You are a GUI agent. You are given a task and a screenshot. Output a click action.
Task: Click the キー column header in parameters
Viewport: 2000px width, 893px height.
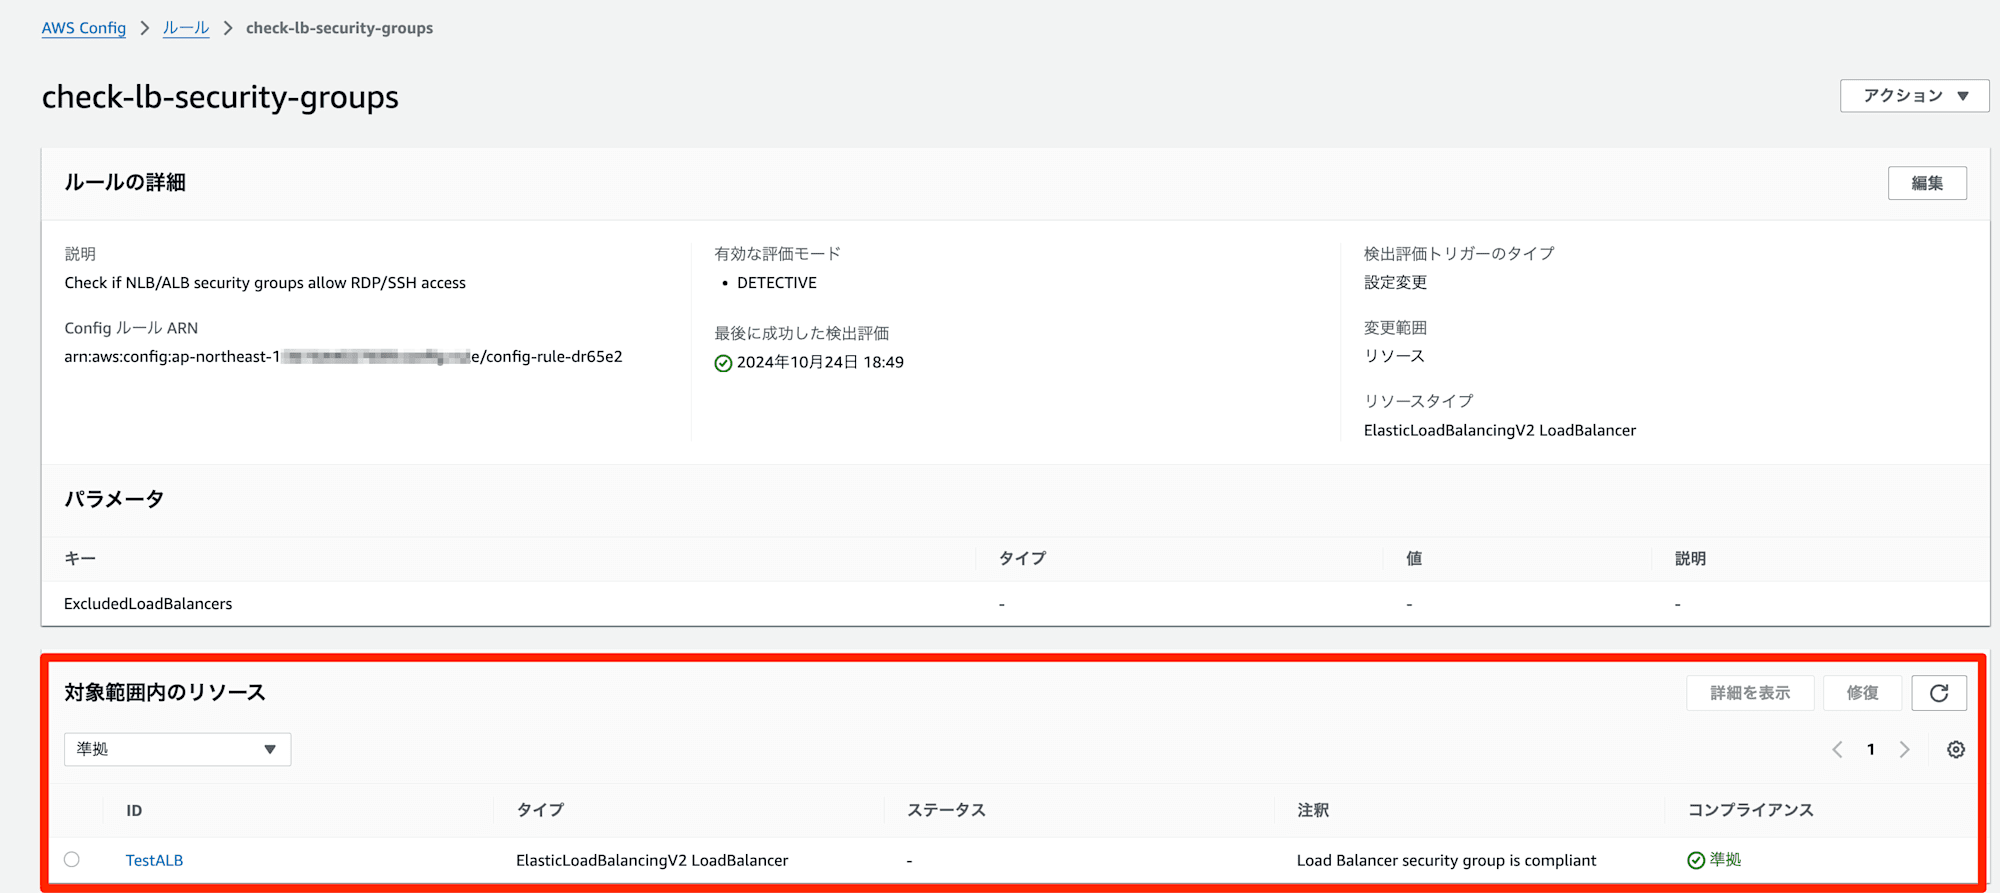coord(80,559)
